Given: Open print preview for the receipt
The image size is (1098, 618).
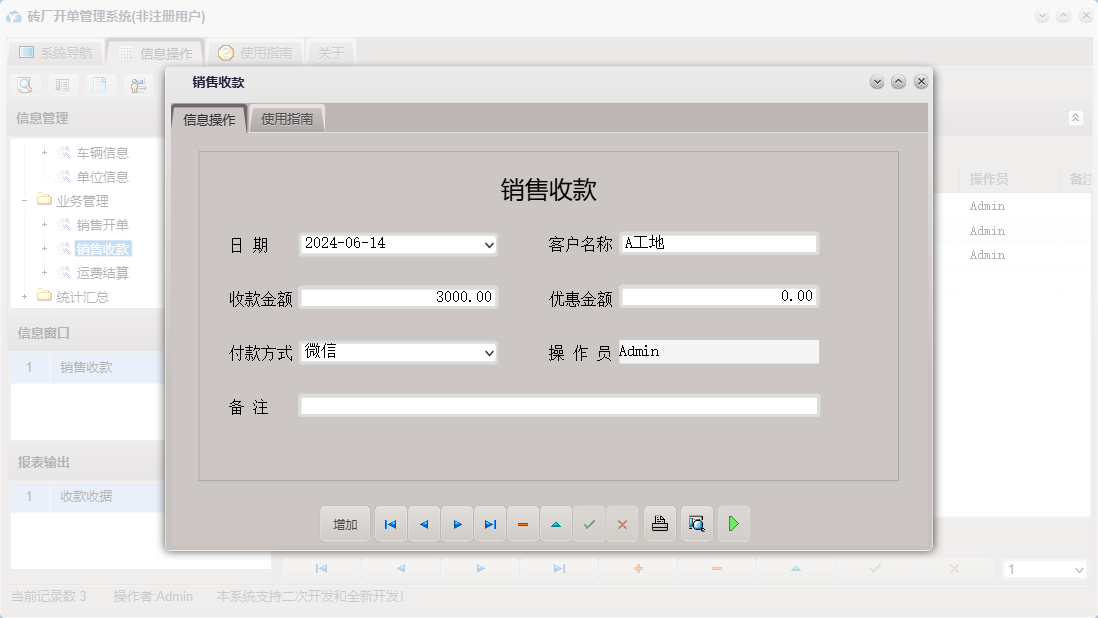Looking at the screenshot, I should 696,523.
